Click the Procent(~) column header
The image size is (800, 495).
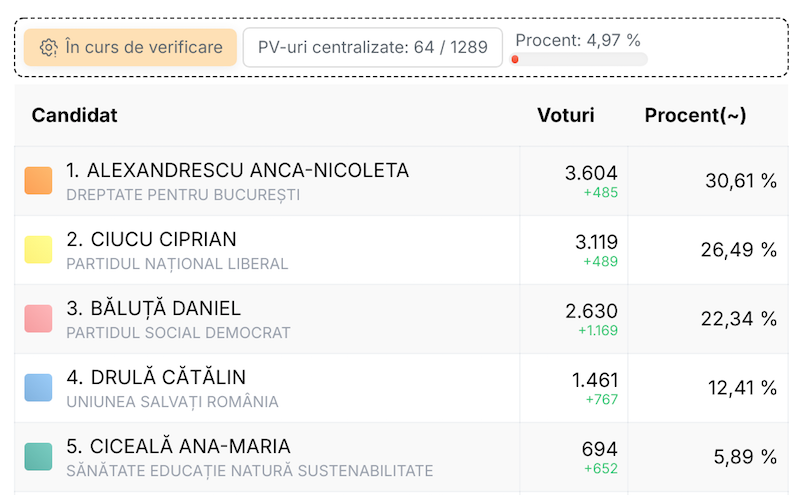click(x=695, y=115)
